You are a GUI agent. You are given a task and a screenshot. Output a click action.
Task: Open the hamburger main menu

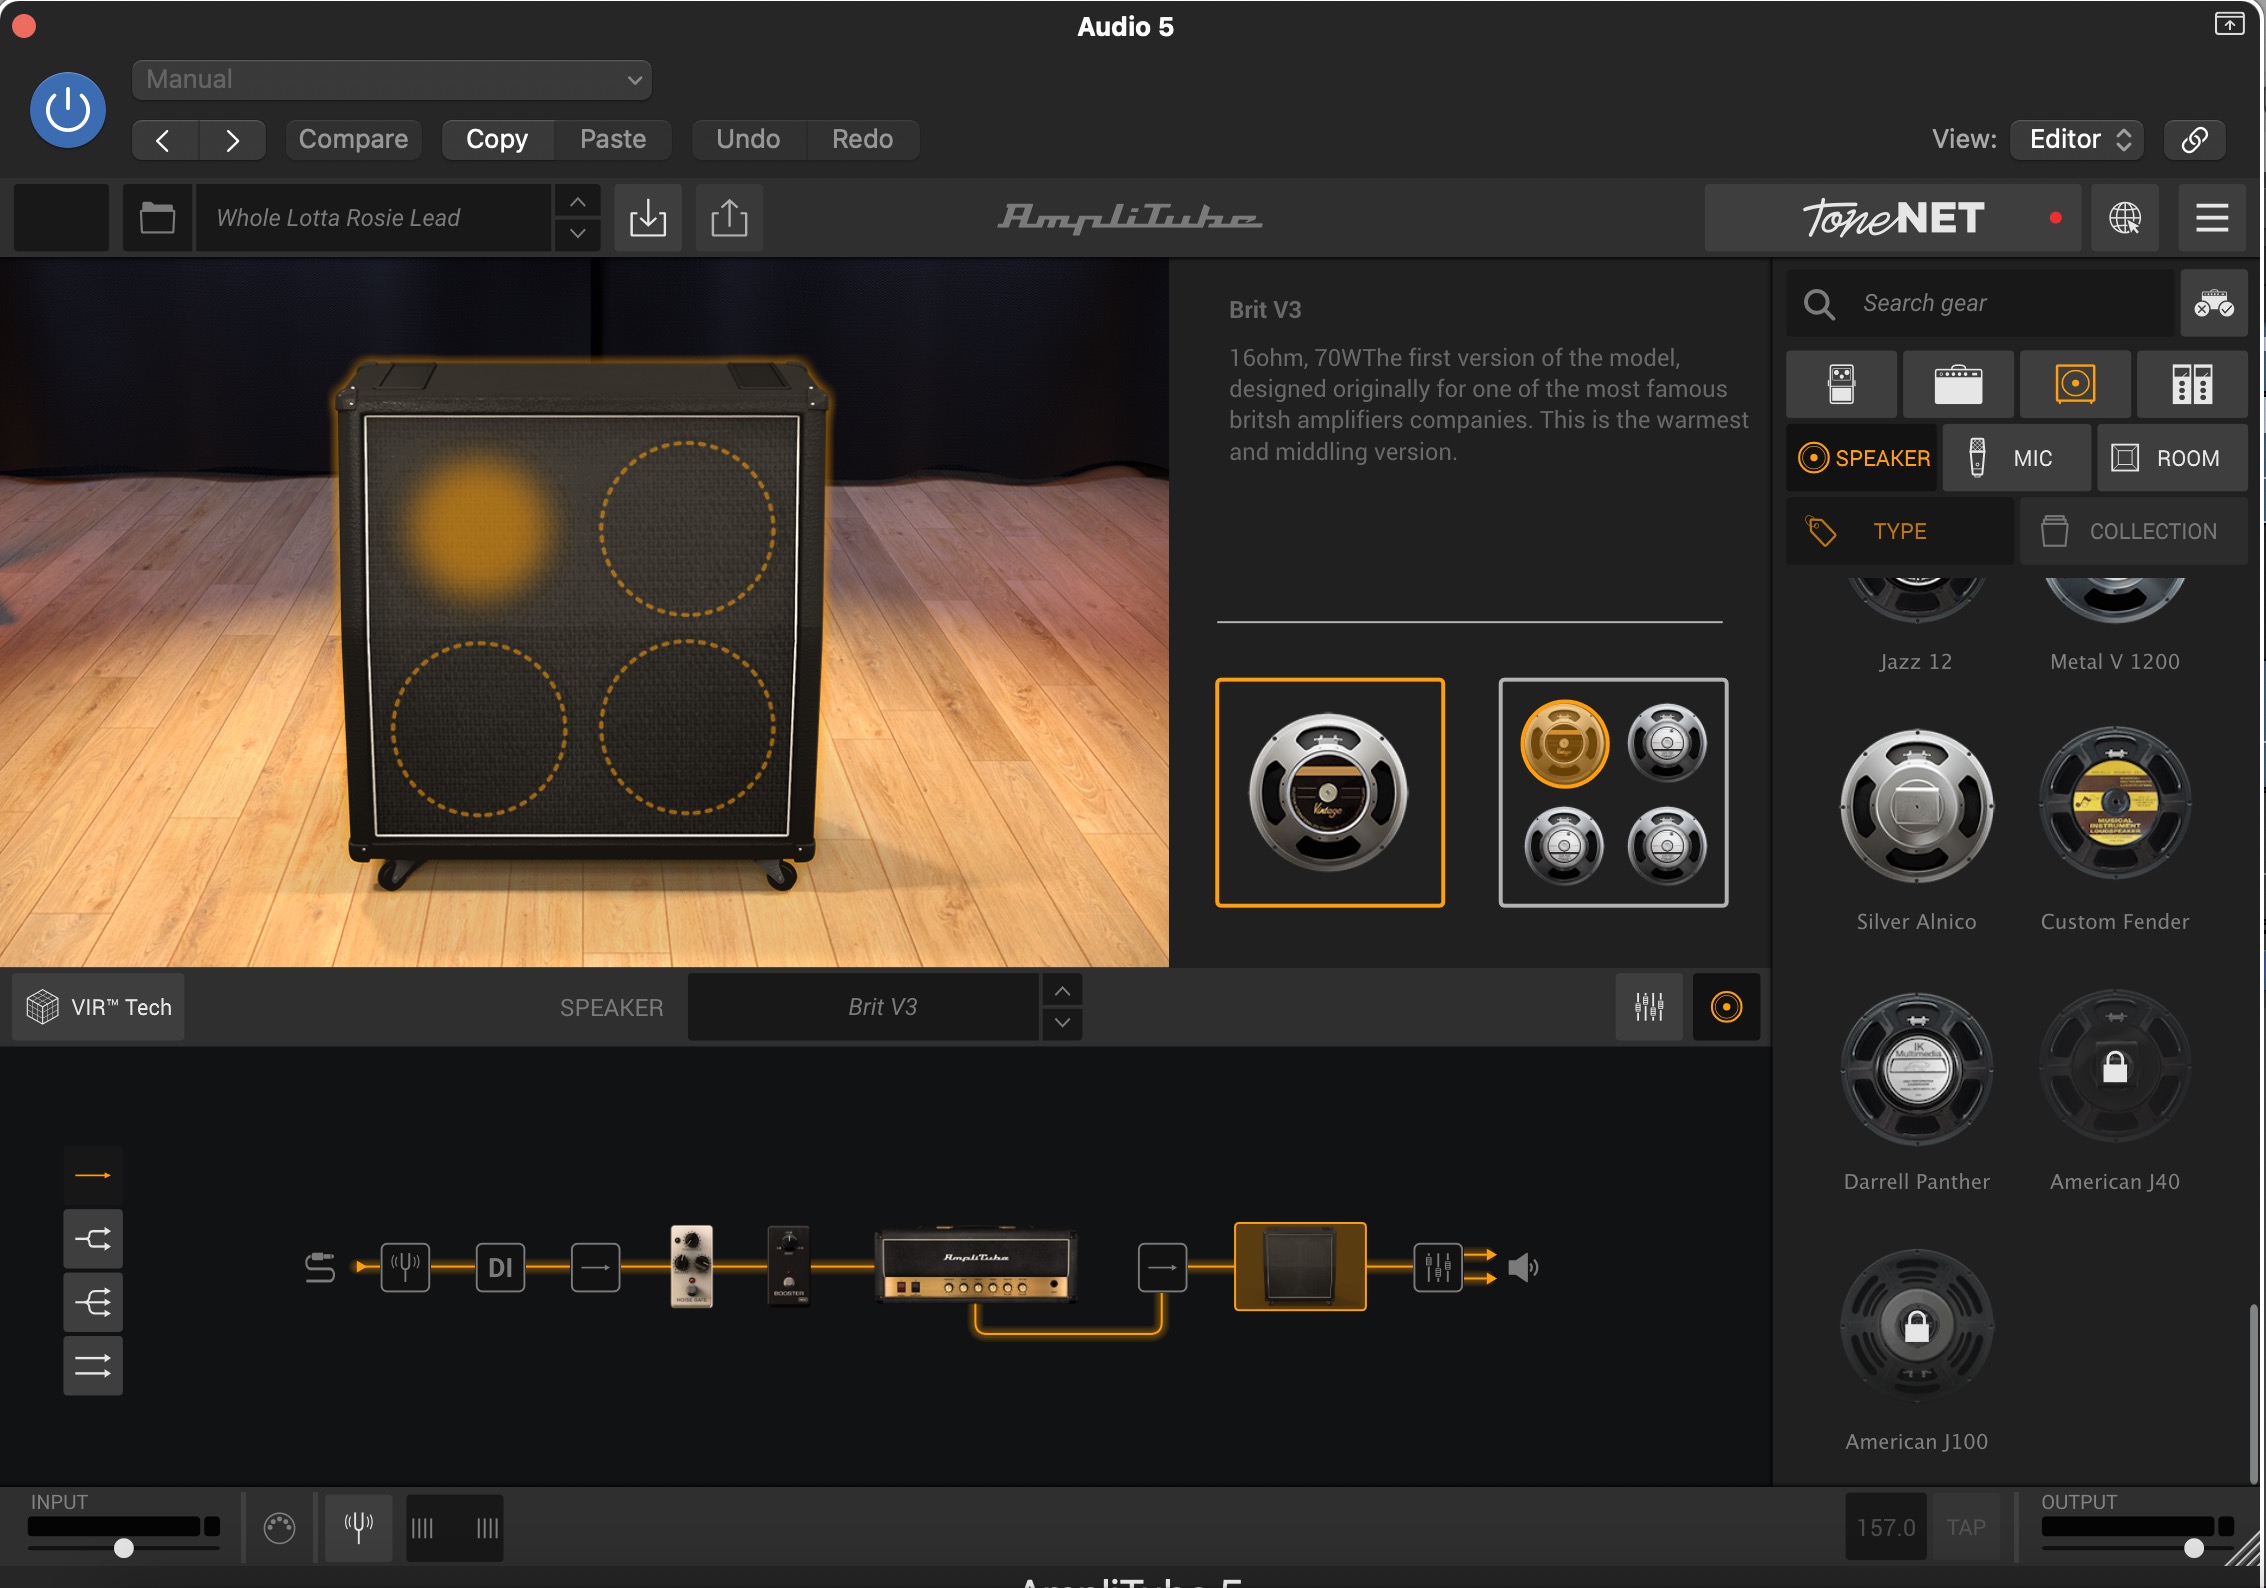tap(2212, 217)
